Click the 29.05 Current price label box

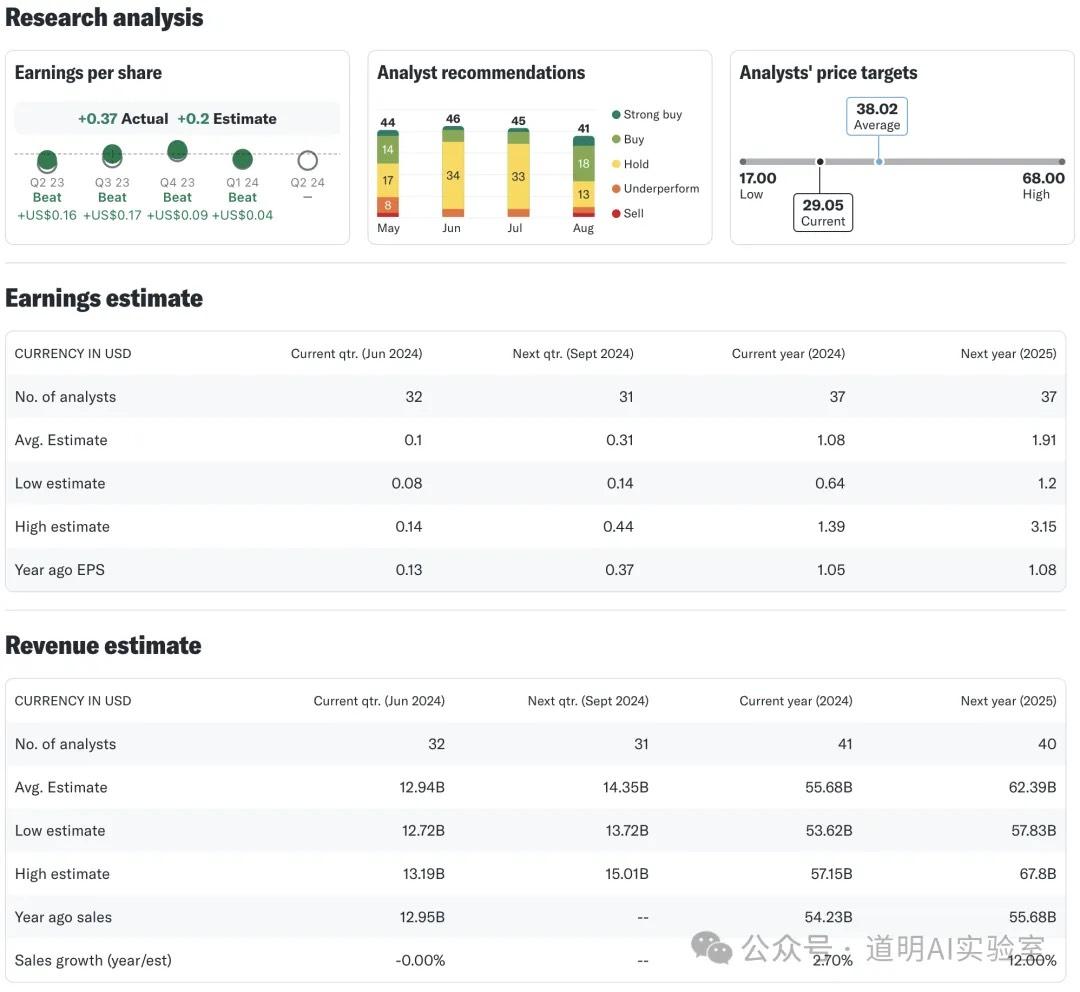click(x=823, y=212)
